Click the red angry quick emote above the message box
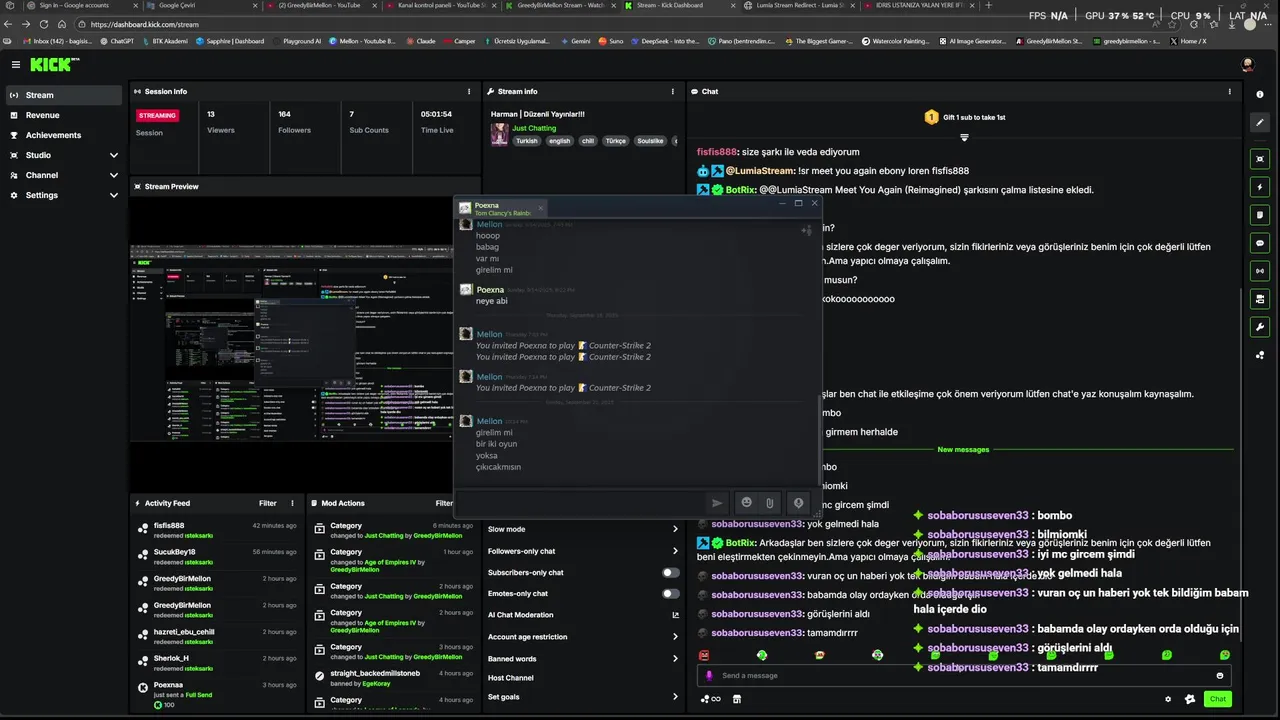This screenshot has width=1280, height=720. [x=704, y=655]
